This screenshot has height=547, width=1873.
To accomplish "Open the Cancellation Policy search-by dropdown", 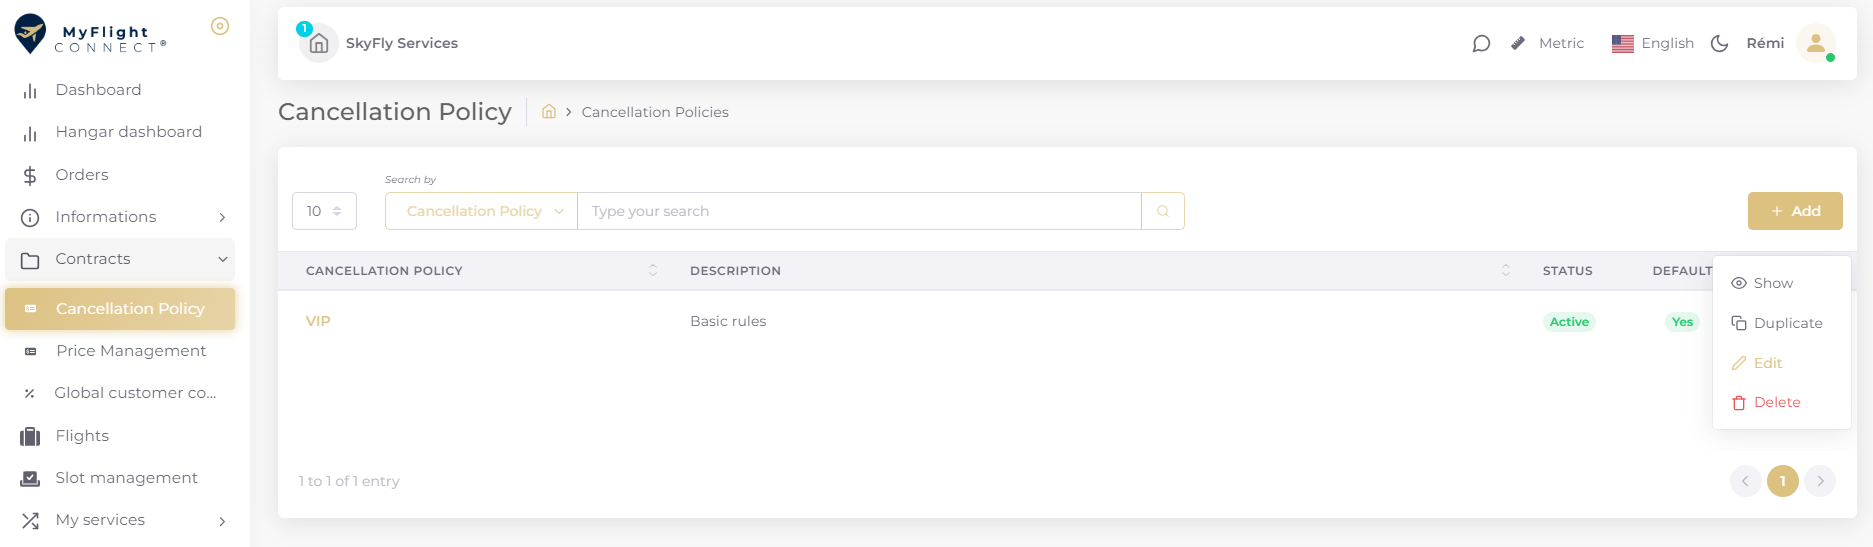I will (481, 211).
